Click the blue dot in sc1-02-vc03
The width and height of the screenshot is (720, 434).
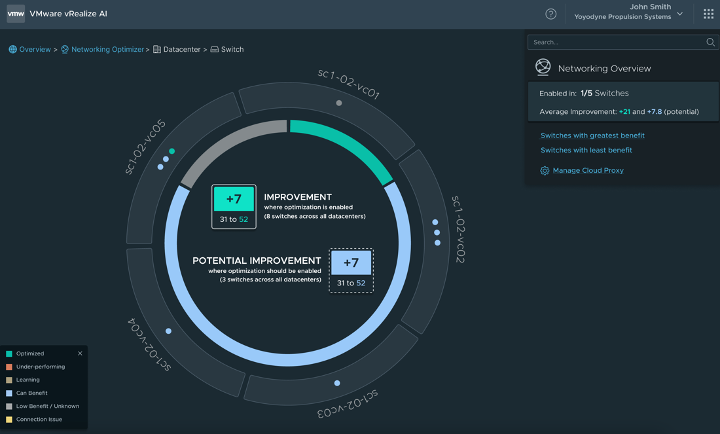point(337,383)
